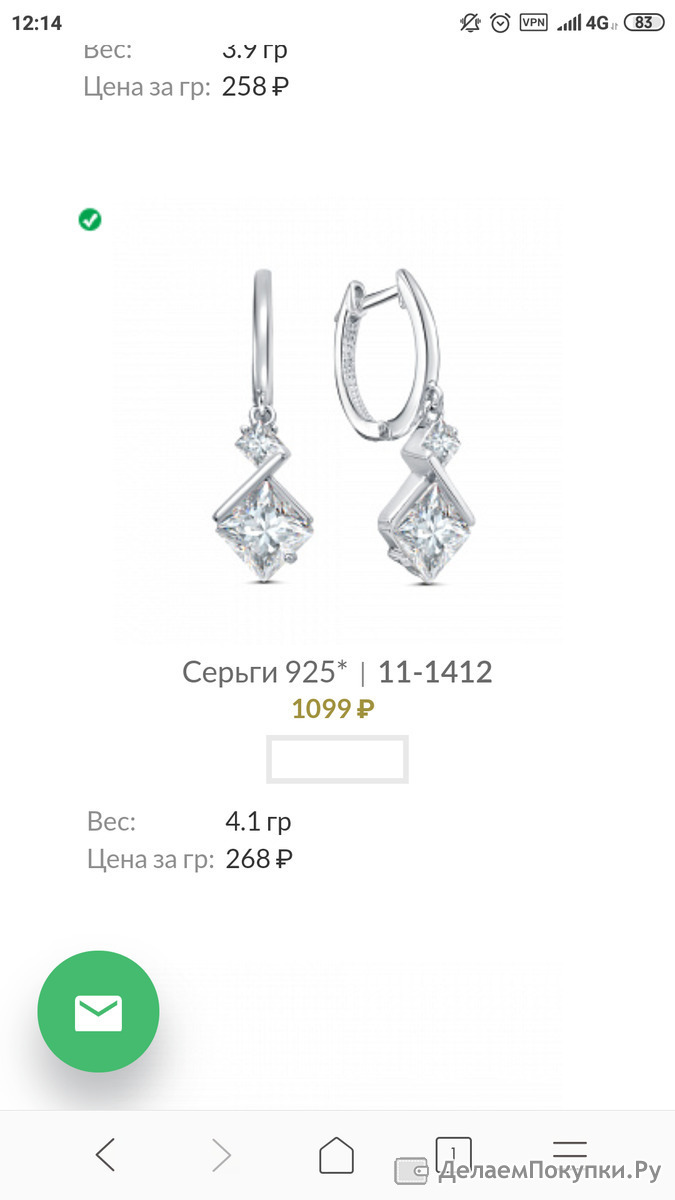Click the empty button box below price
Screen dimensions: 675x1200
337,759
